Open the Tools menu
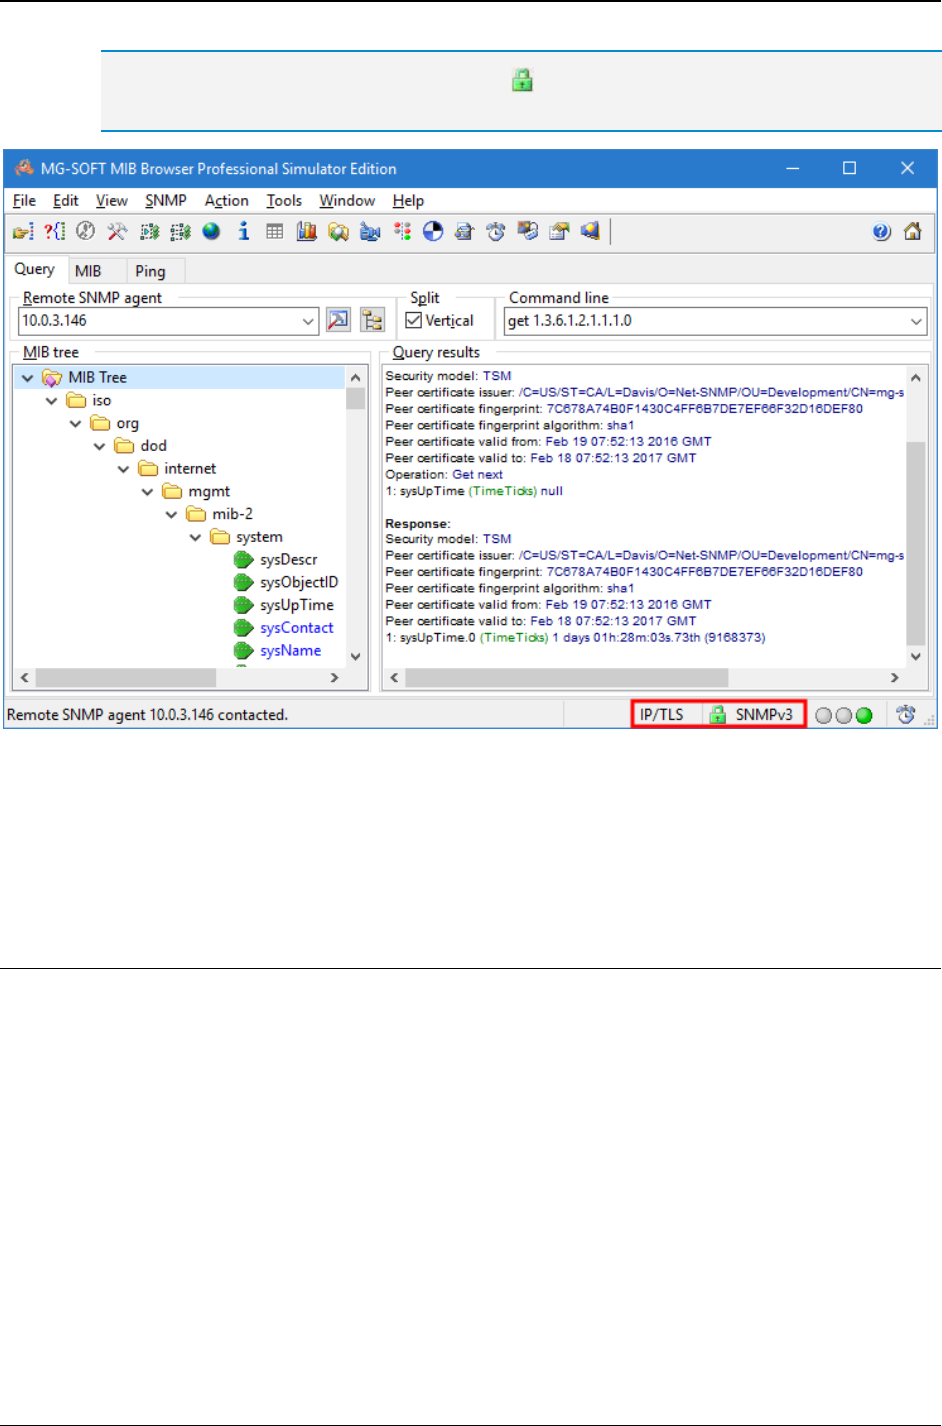This screenshot has height=1426, width=942. (x=284, y=201)
